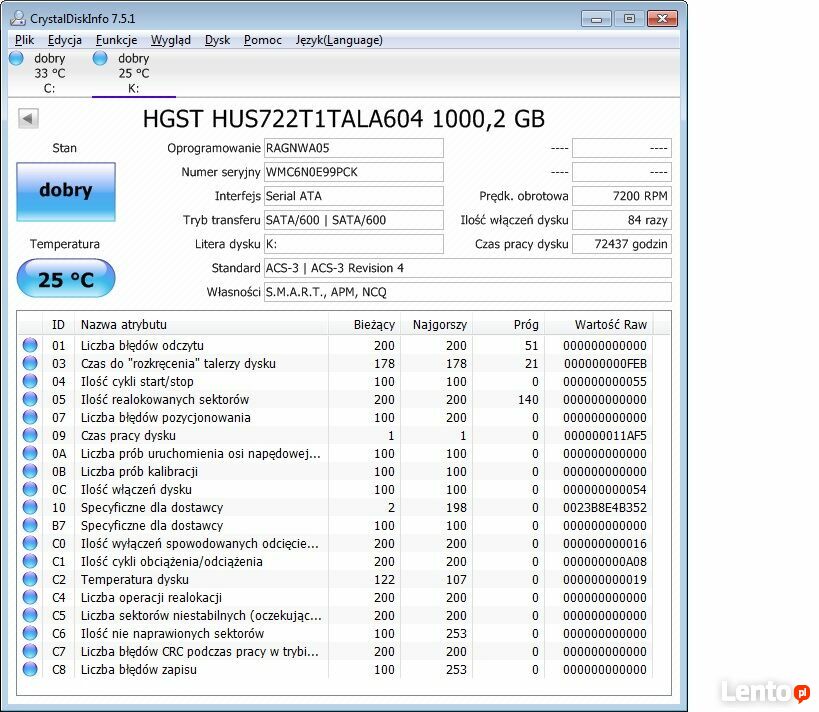Click status orb for attribute C1 row

(30, 561)
